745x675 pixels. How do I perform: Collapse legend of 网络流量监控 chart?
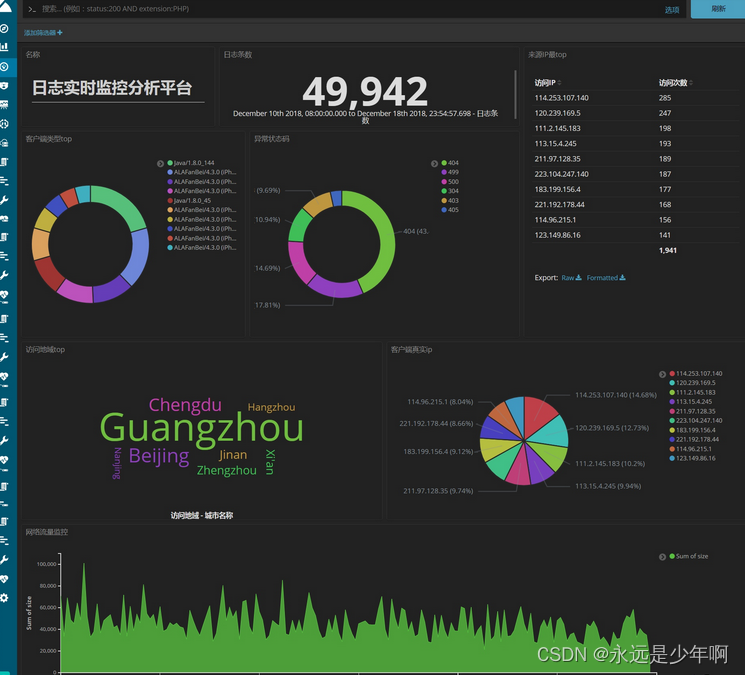click(x=662, y=557)
